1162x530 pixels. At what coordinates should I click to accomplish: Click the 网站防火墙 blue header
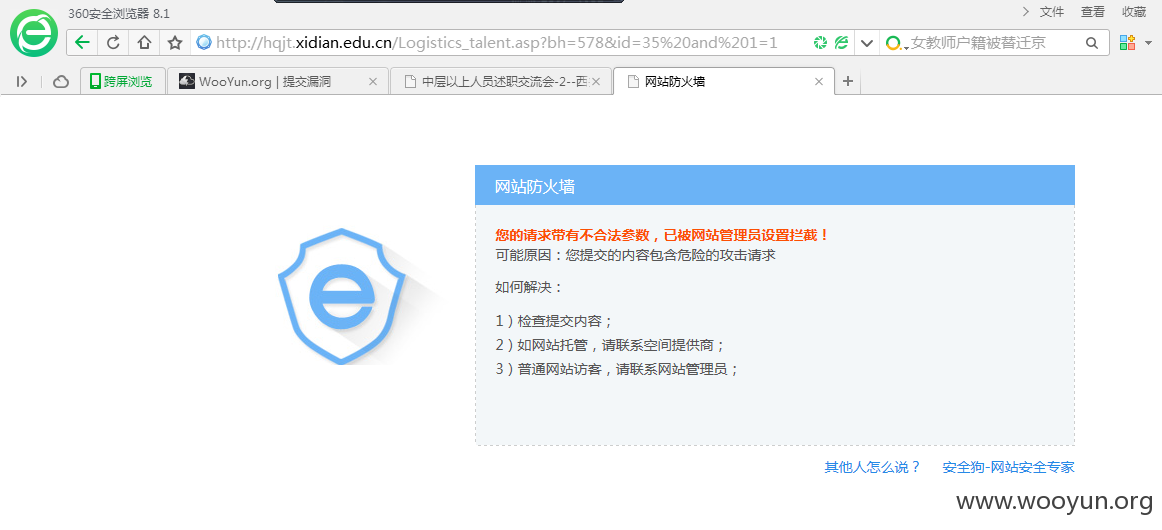[x=774, y=185]
